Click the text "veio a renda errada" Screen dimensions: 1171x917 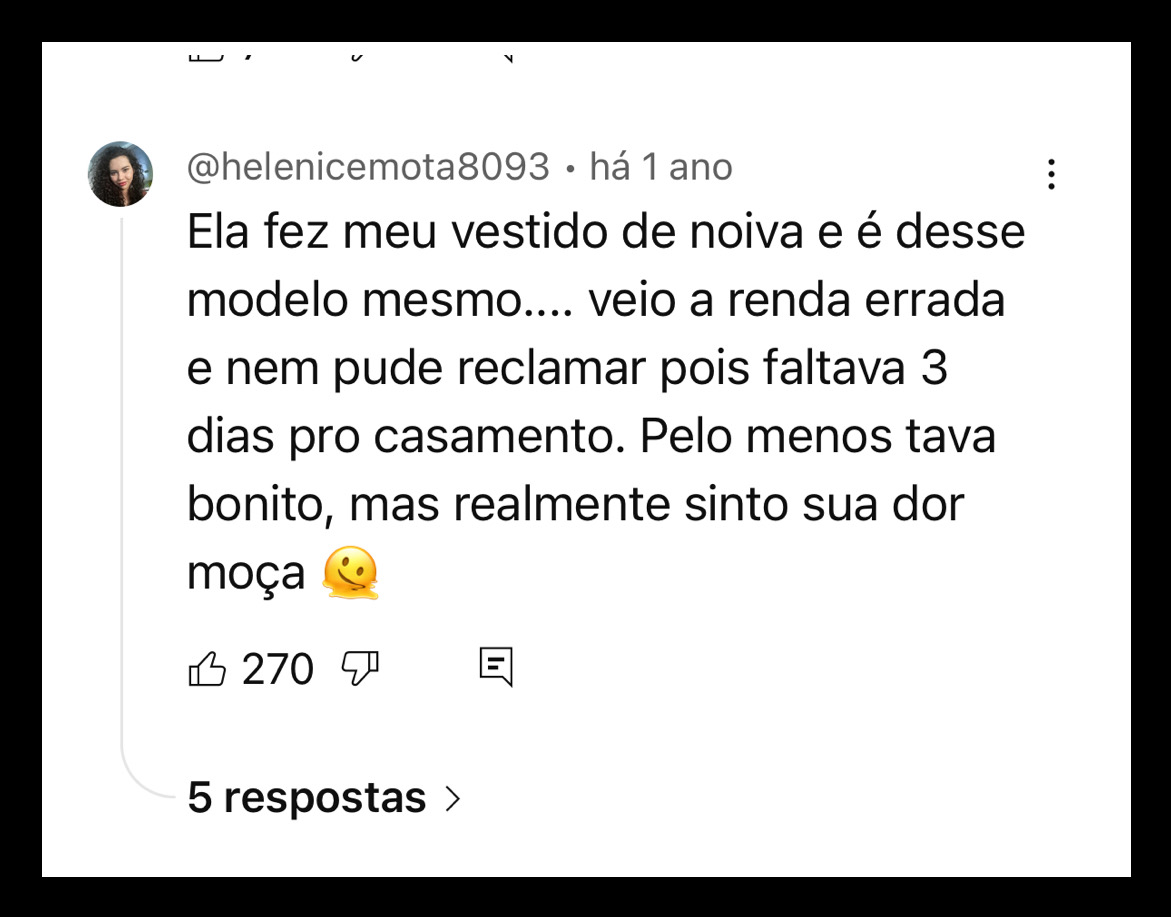796,301
